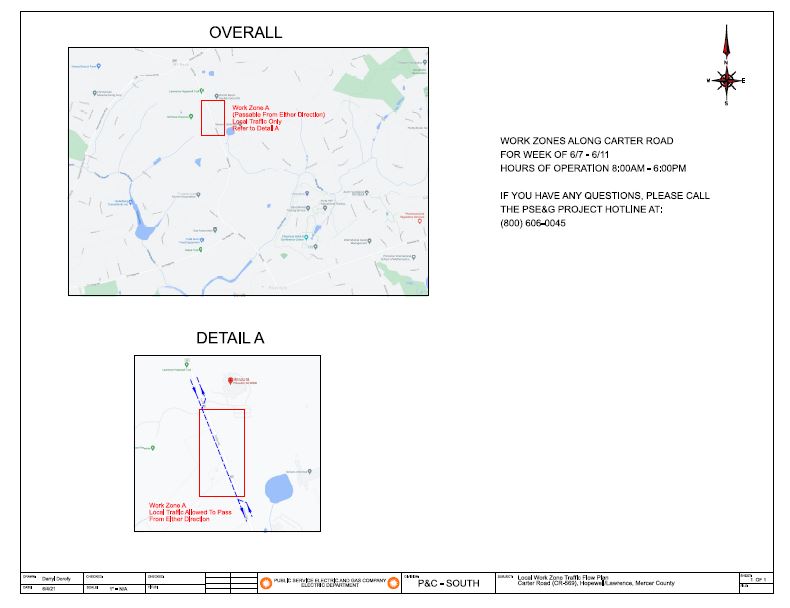Click the 'Work Zone A' label in Detail A
This screenshot has height=608, width=790.
168,506
